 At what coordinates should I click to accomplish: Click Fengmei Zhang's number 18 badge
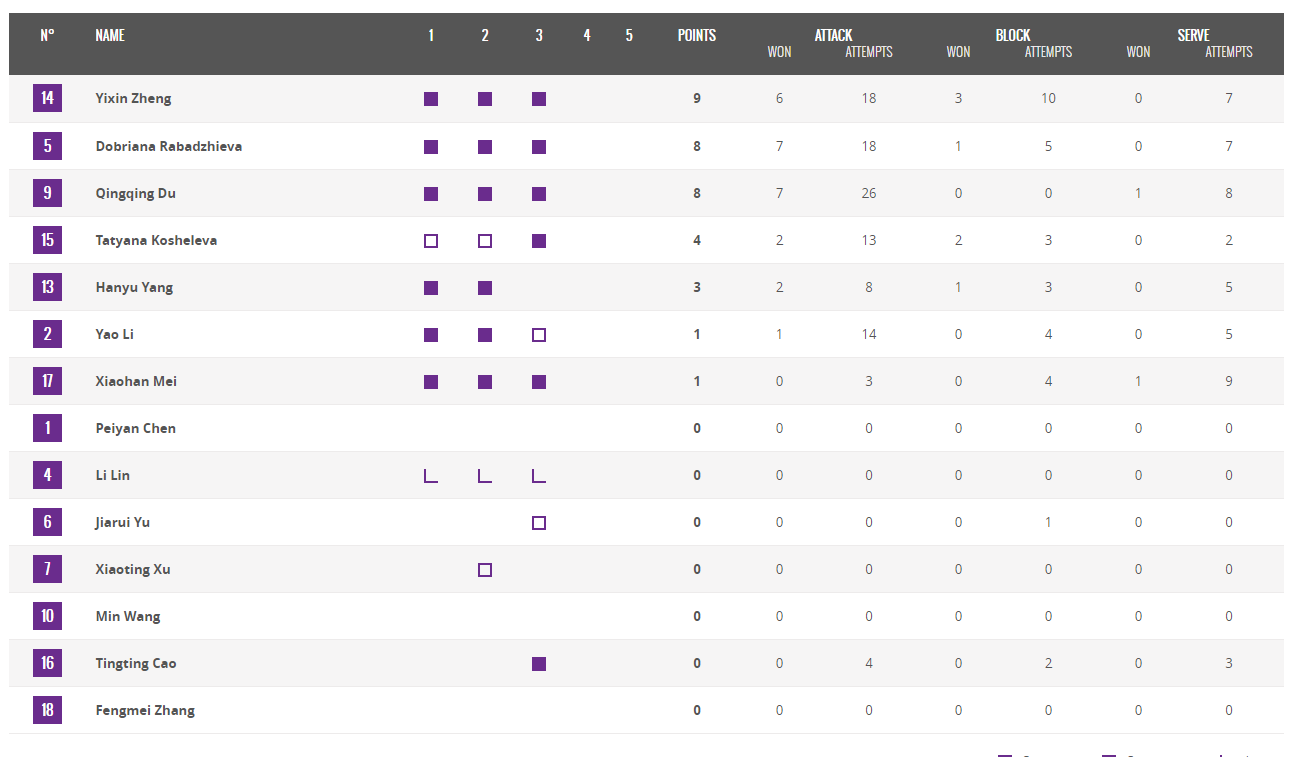47,710
